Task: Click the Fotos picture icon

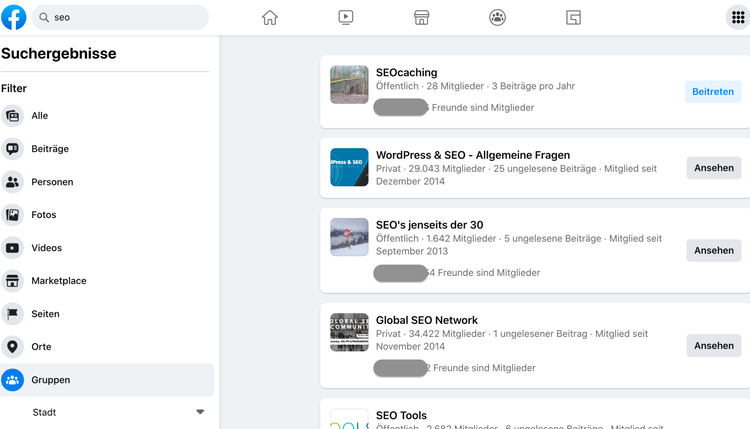Action: point(12,215)
